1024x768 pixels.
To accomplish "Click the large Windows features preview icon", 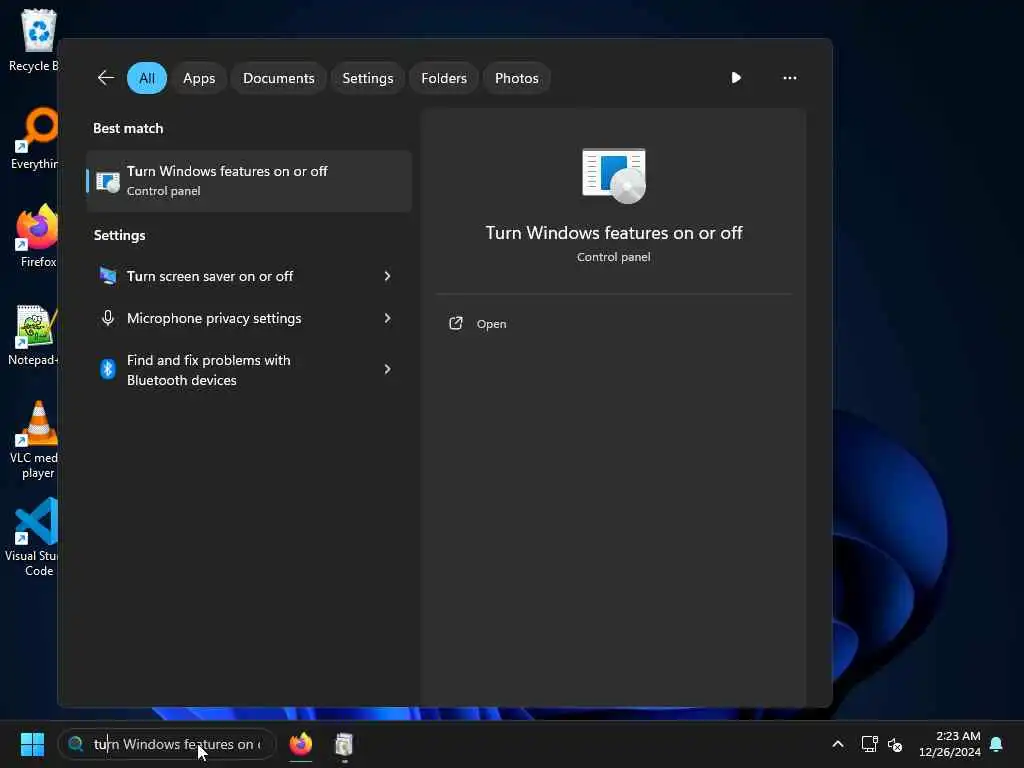I will pos(614,176).
